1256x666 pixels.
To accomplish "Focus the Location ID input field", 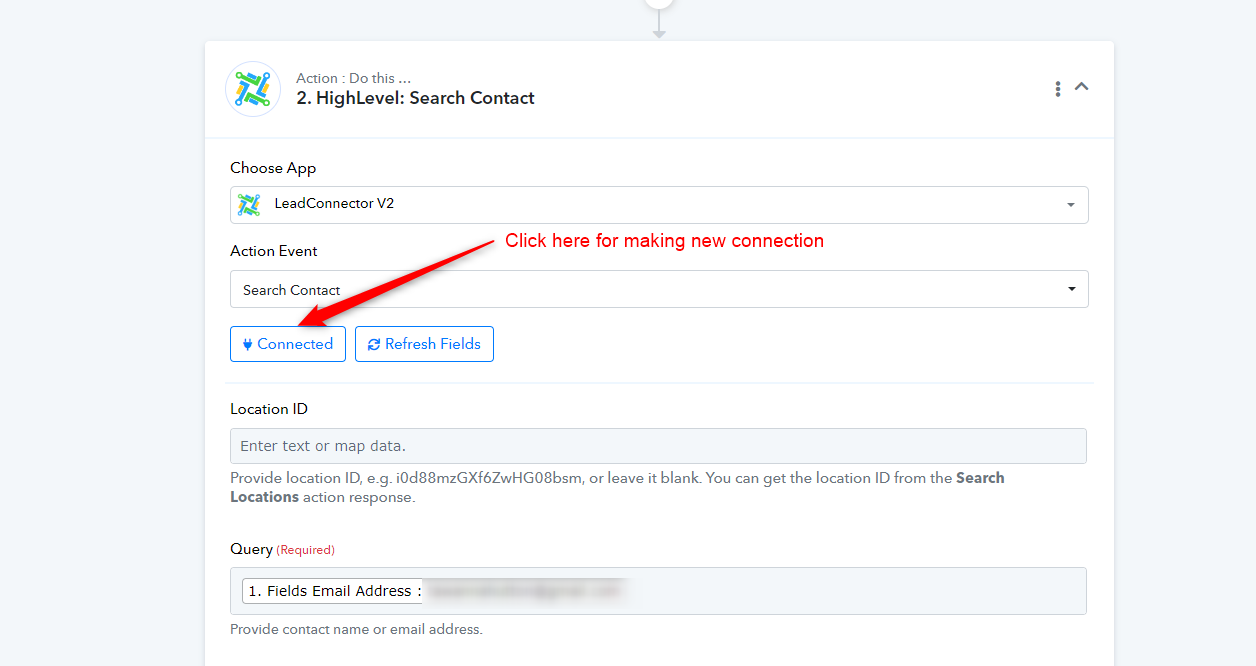I will [x=658, y=446].
